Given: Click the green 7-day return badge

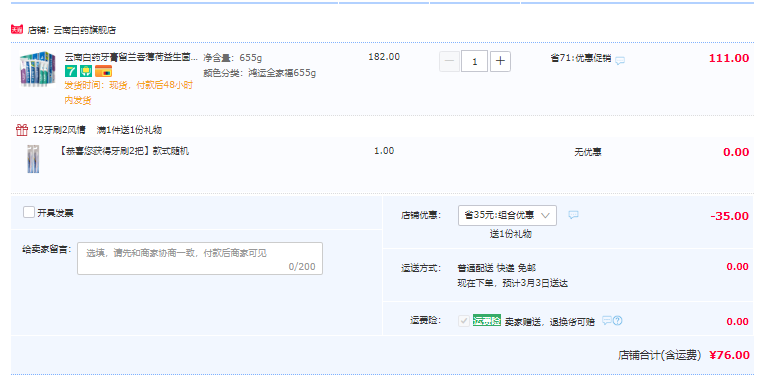Looking at the screenshot, I should click(71, 71).
